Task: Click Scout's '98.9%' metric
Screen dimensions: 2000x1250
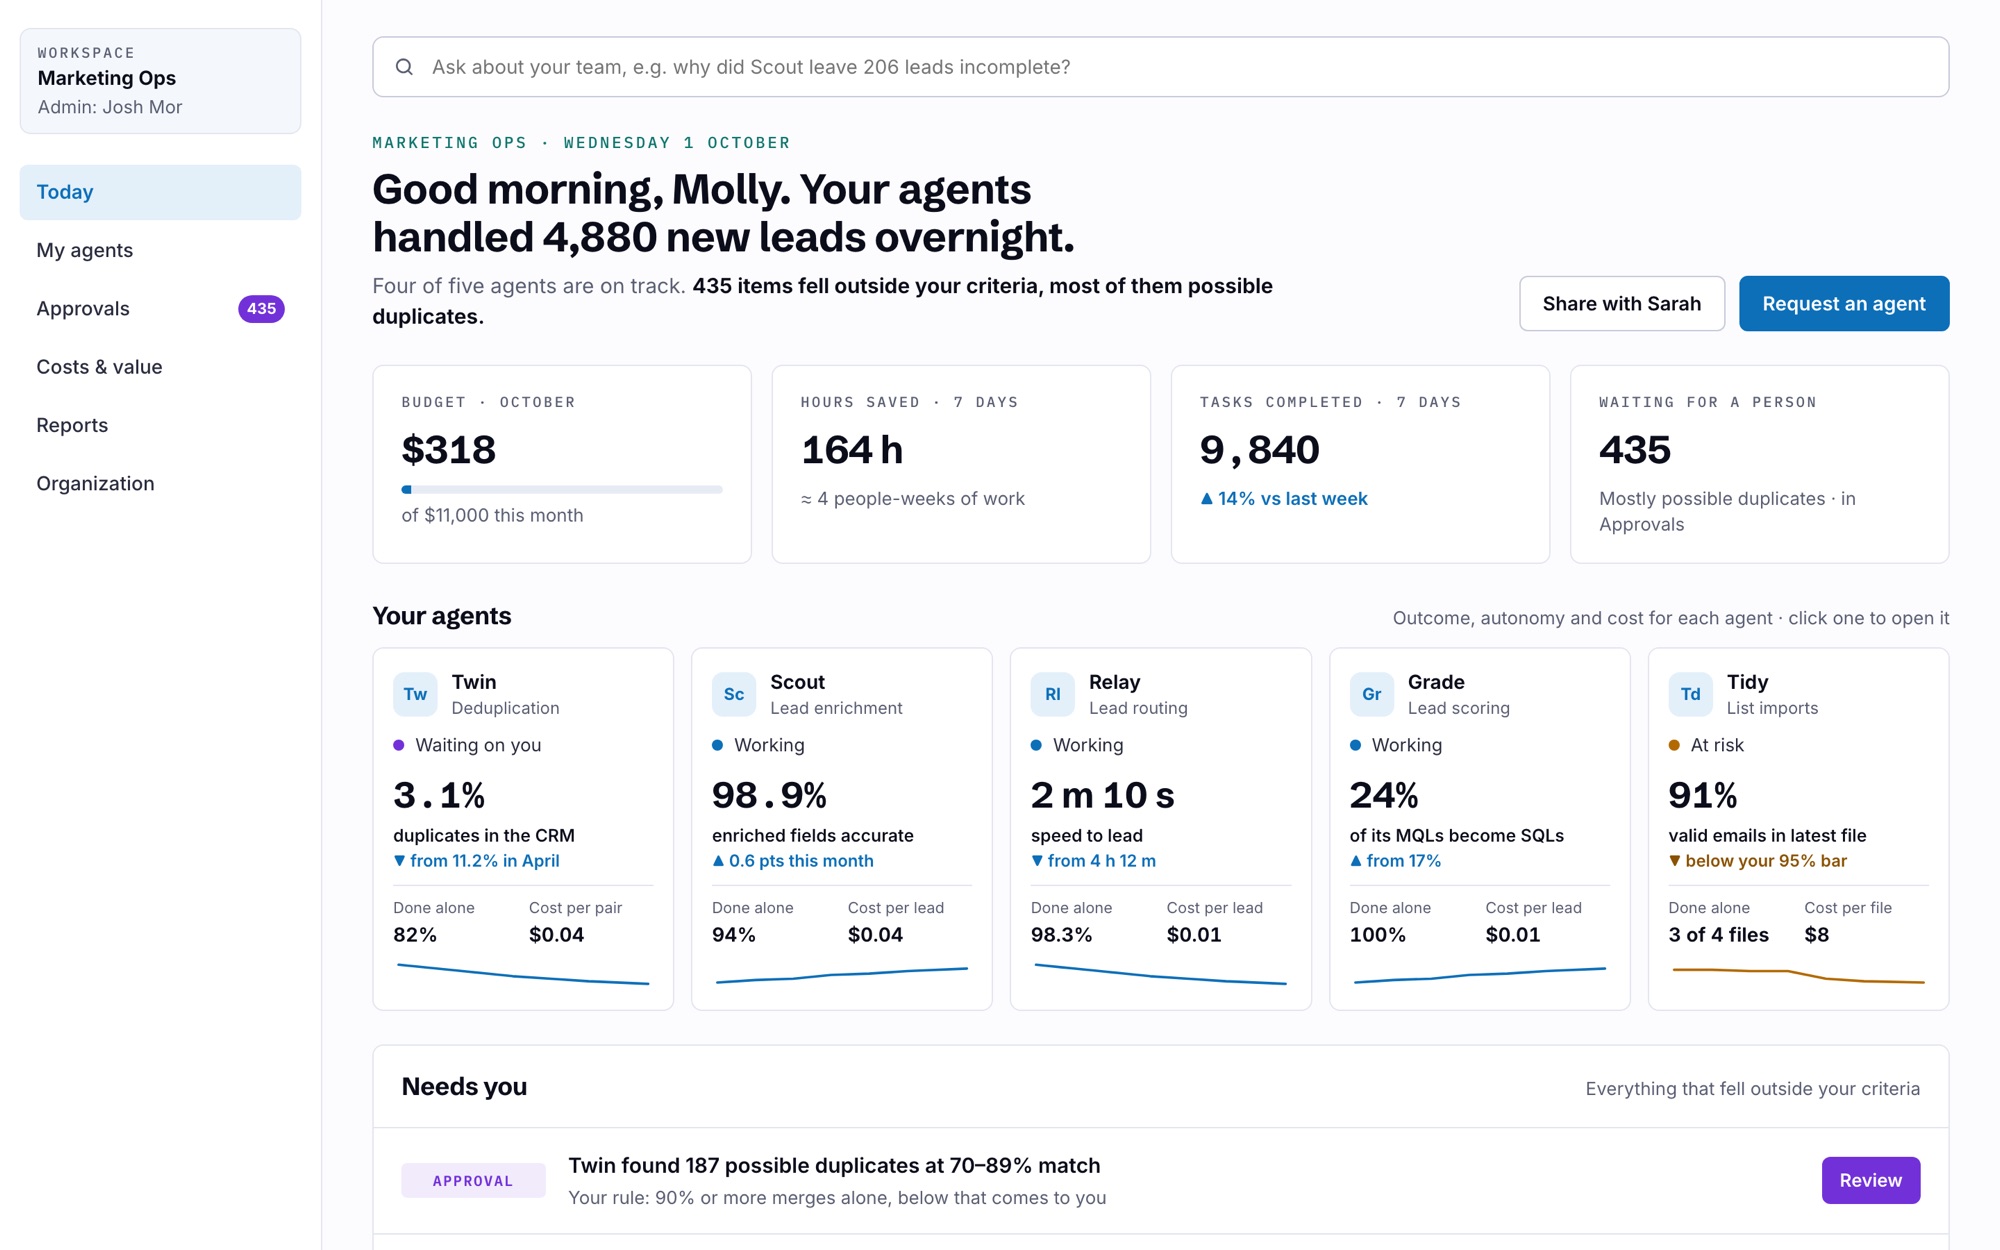Action: point(769,796)
